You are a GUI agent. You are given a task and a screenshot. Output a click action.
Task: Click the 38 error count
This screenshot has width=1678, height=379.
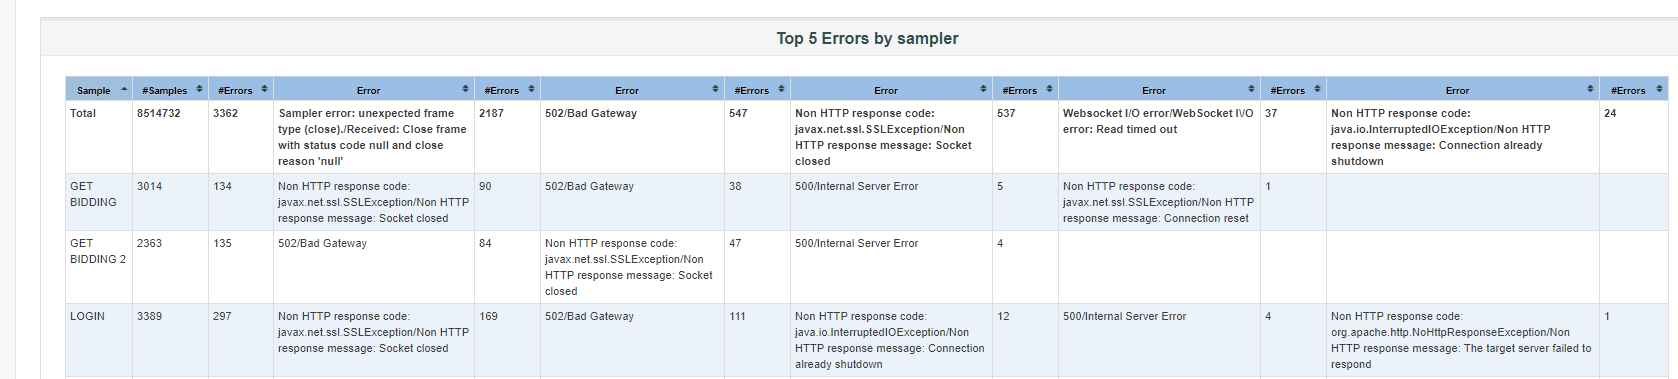click(x=735, y=186)
